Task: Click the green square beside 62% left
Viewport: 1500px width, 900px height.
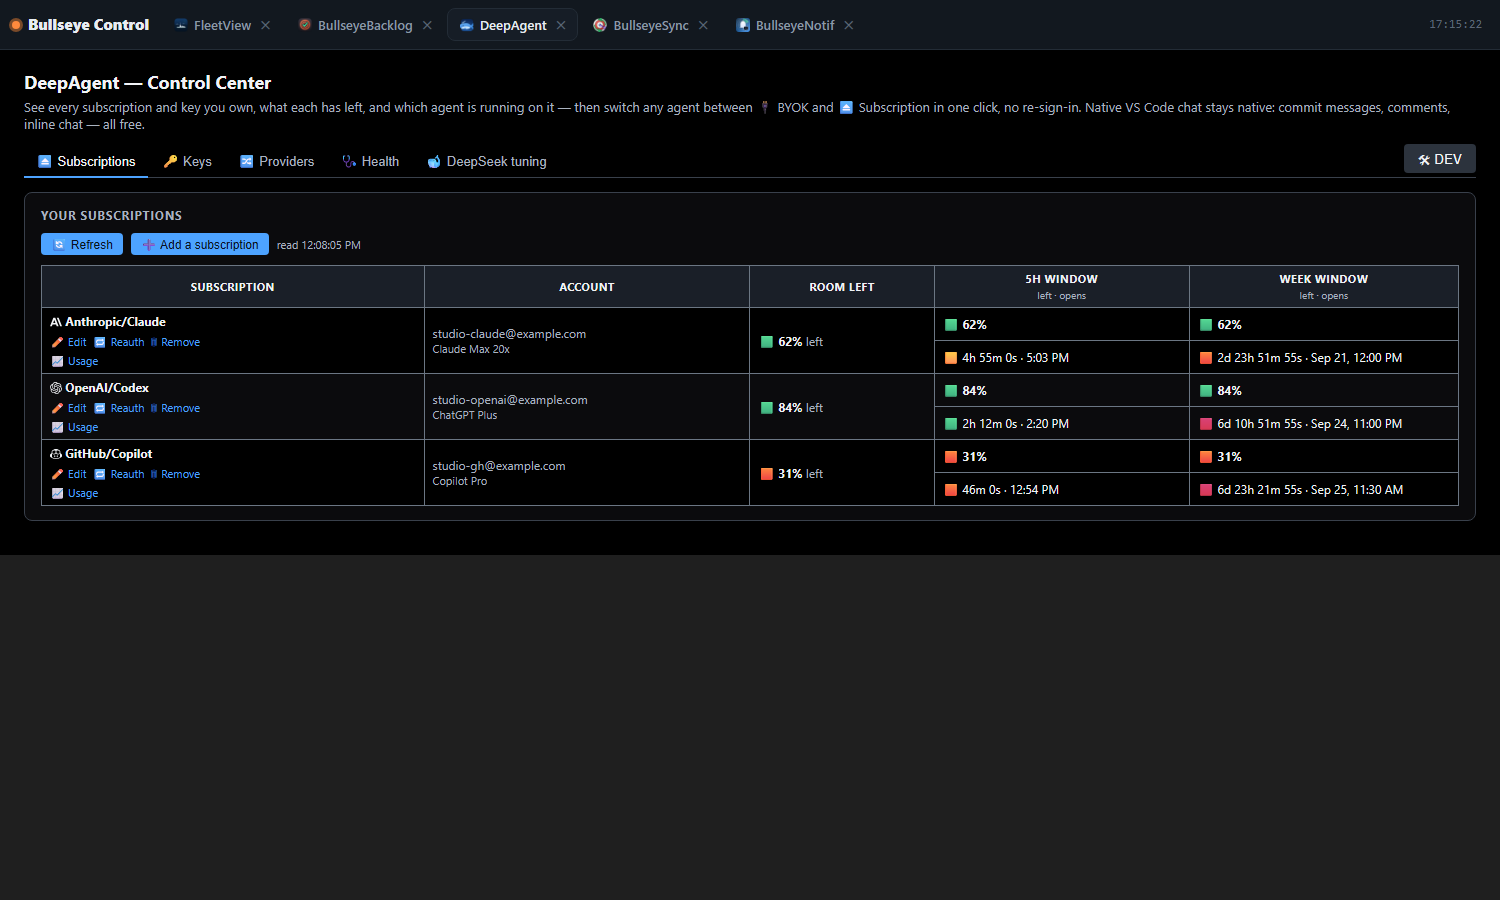Action: (x=767, y=342)
